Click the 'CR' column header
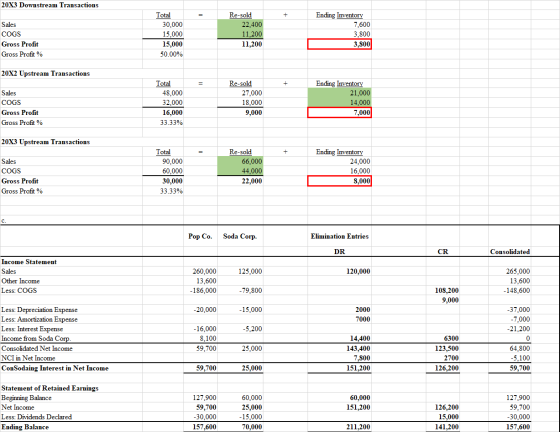 coord(442,252)
